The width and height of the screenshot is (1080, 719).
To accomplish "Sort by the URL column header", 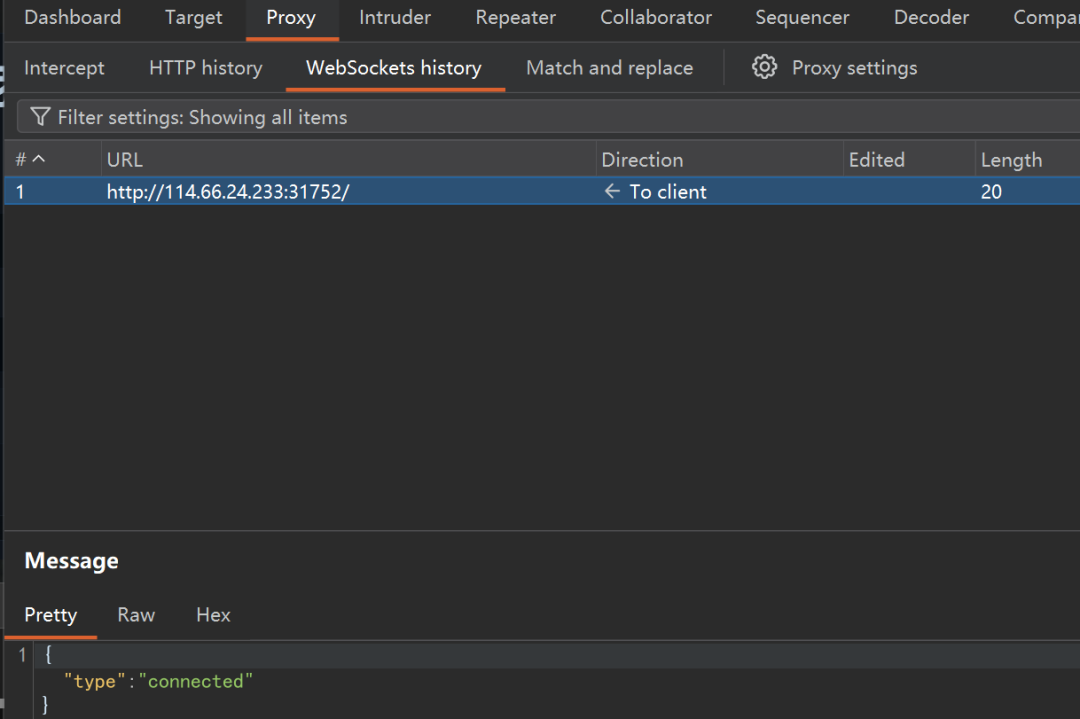I will coord(349,160).
